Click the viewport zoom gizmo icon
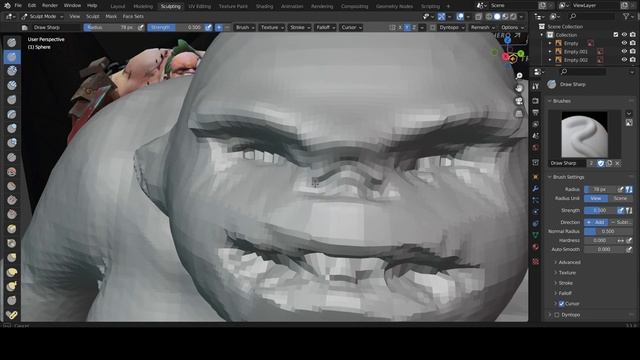Image resolution: width=640 pixels, height=360 pixels. point(519,76)
